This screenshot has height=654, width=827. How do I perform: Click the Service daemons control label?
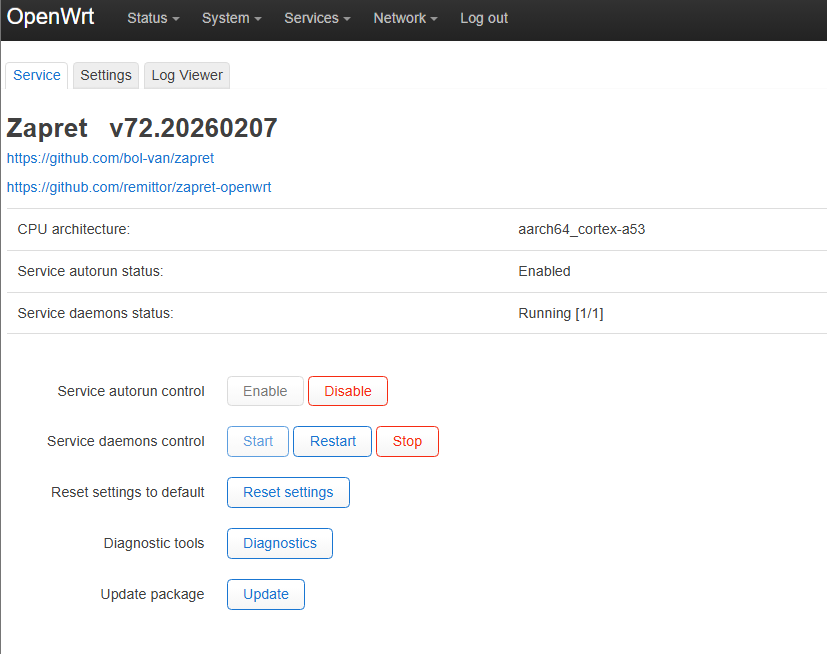click(126, 441)
